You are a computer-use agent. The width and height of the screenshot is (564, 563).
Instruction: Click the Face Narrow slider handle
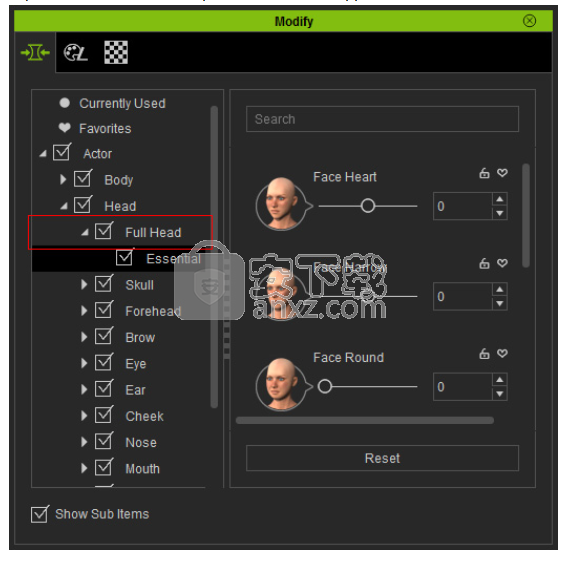(368, 296)
